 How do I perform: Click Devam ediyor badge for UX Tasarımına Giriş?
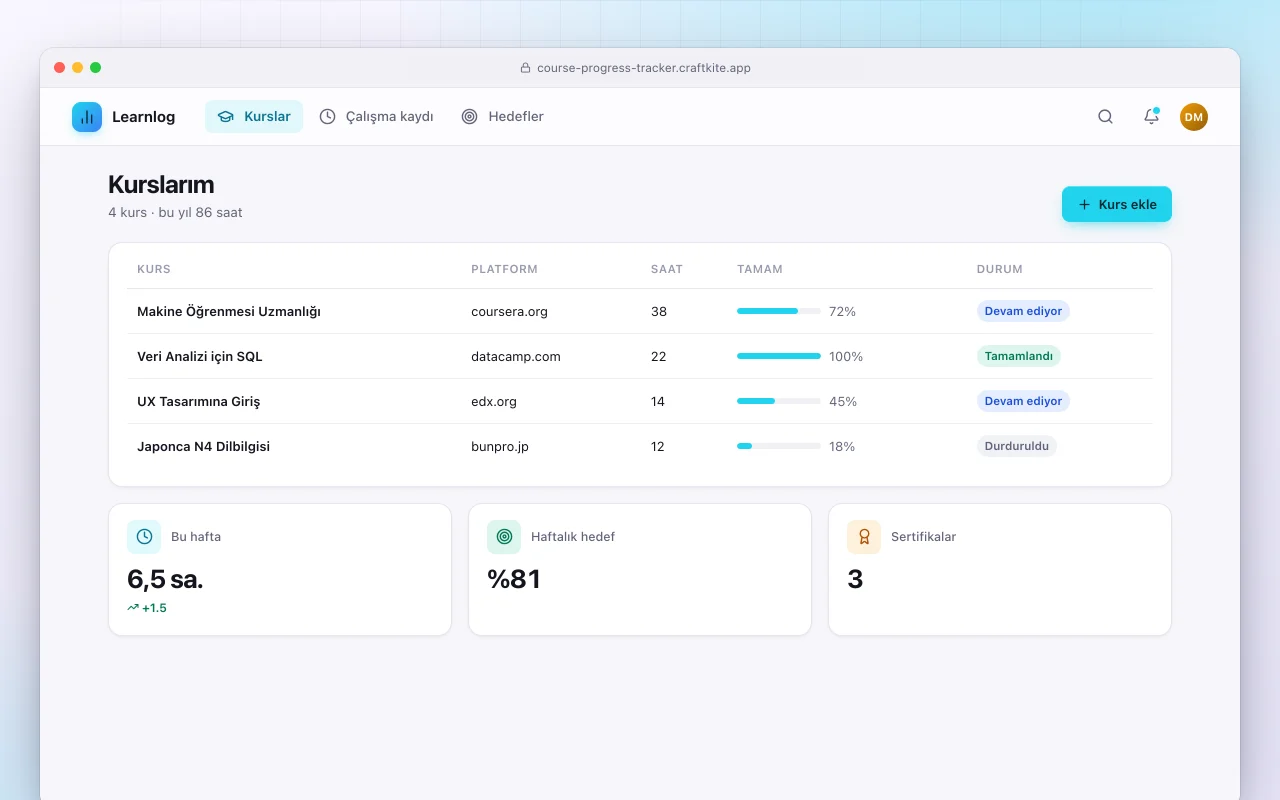point(1023,401)
